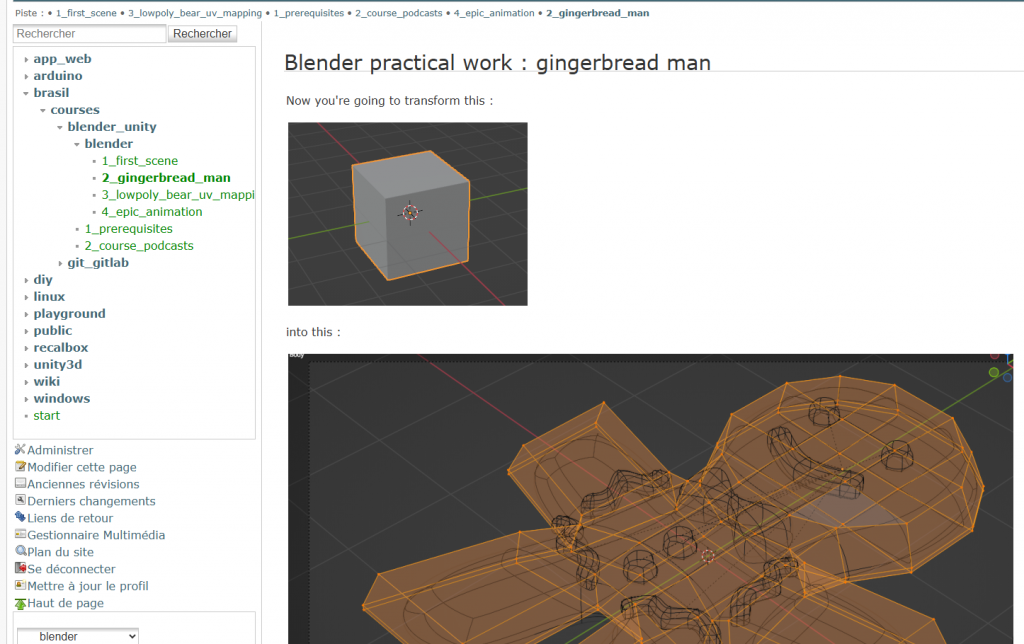The height and width of the screenshot is (644, 1024).
Task: Click the Derniers changements icon
Action: tap(20, 500)
